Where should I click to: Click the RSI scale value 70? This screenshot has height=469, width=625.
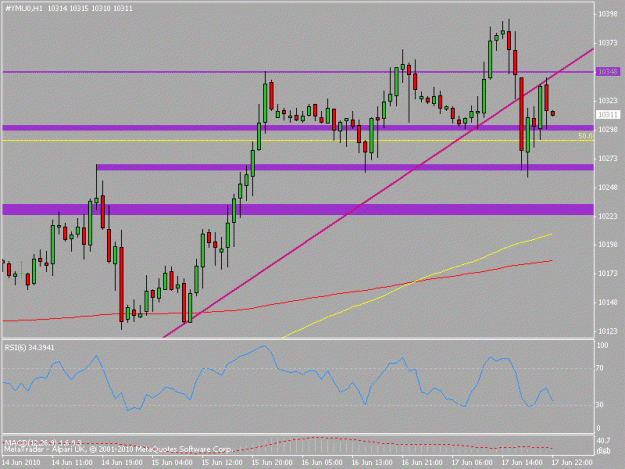click(599, 368)
